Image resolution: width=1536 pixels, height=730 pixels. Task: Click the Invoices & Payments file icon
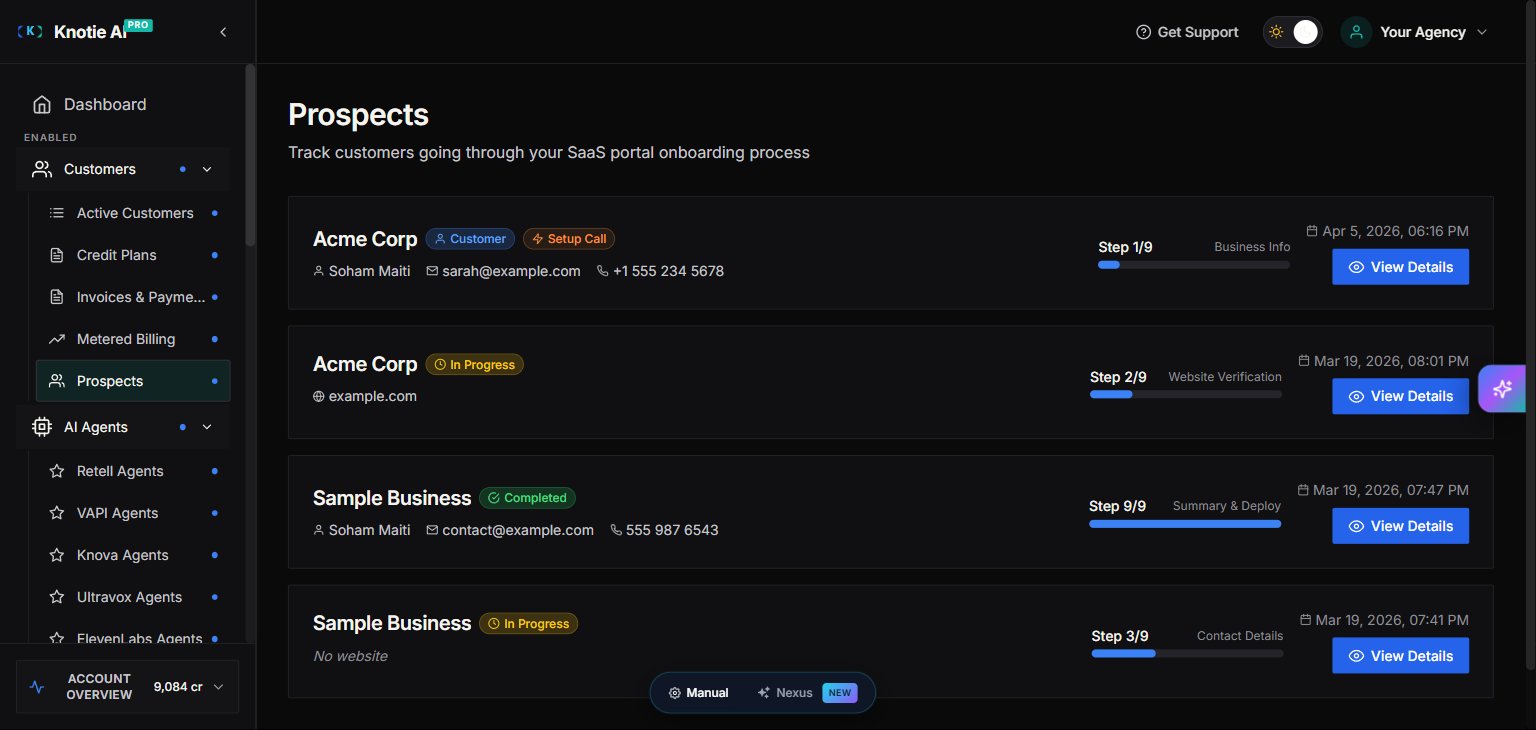pyautogui.click(x=57, y=297)
